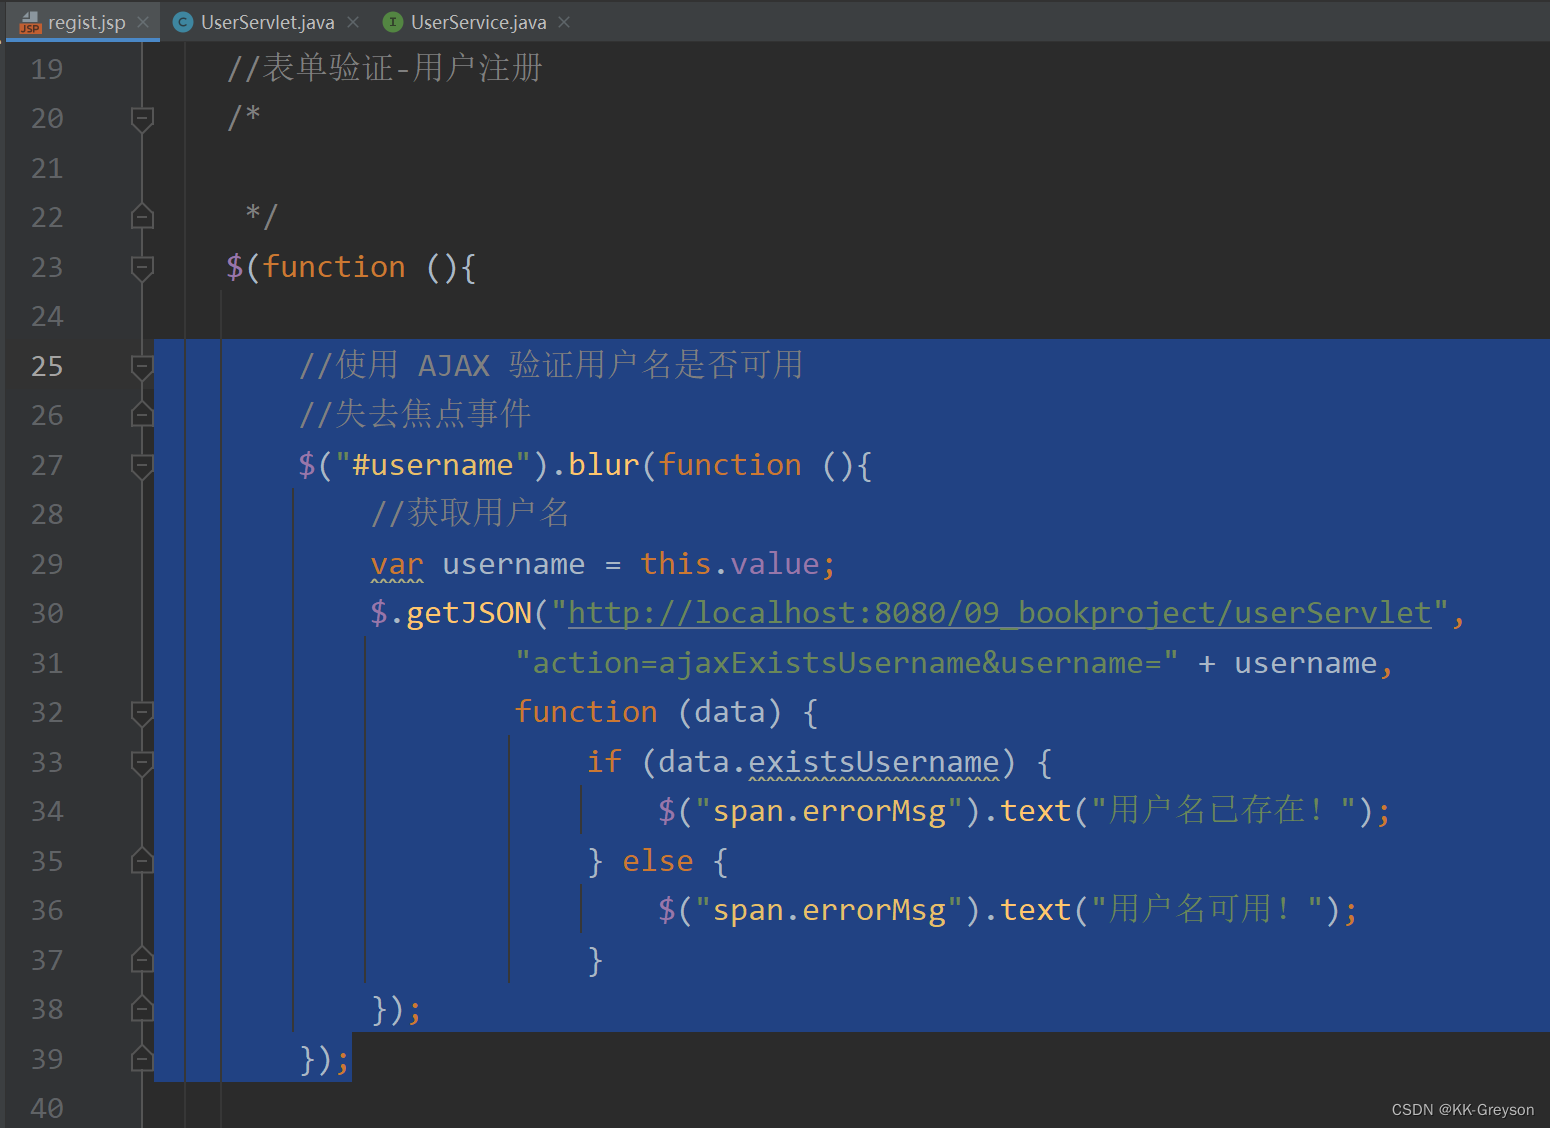
Task: Close the UserService.java tab
Action: click(x=564, y=22)
